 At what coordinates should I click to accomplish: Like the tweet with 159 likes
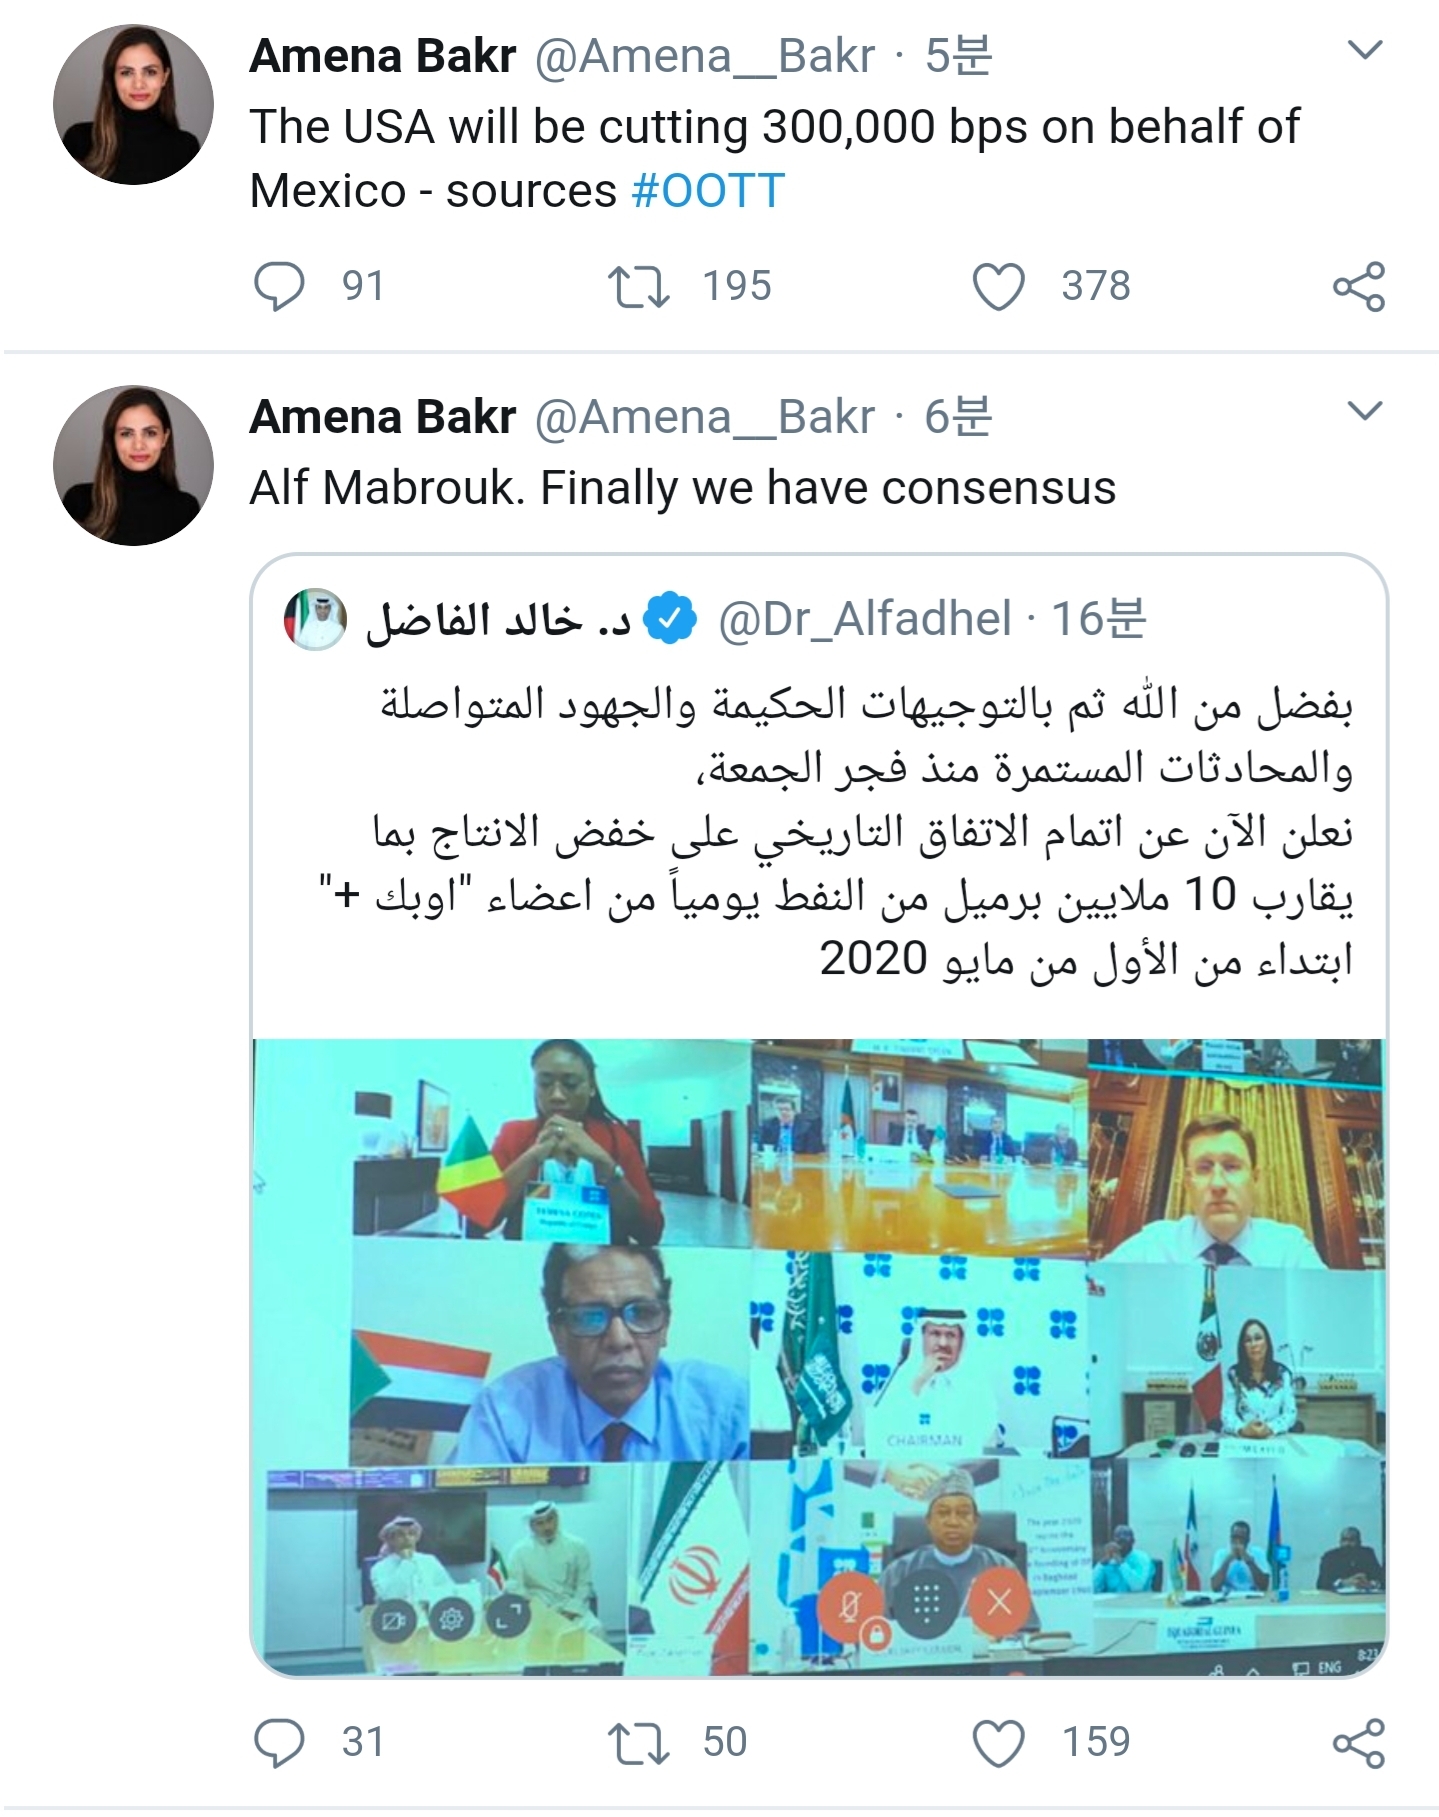click(x=999, y=1743)
